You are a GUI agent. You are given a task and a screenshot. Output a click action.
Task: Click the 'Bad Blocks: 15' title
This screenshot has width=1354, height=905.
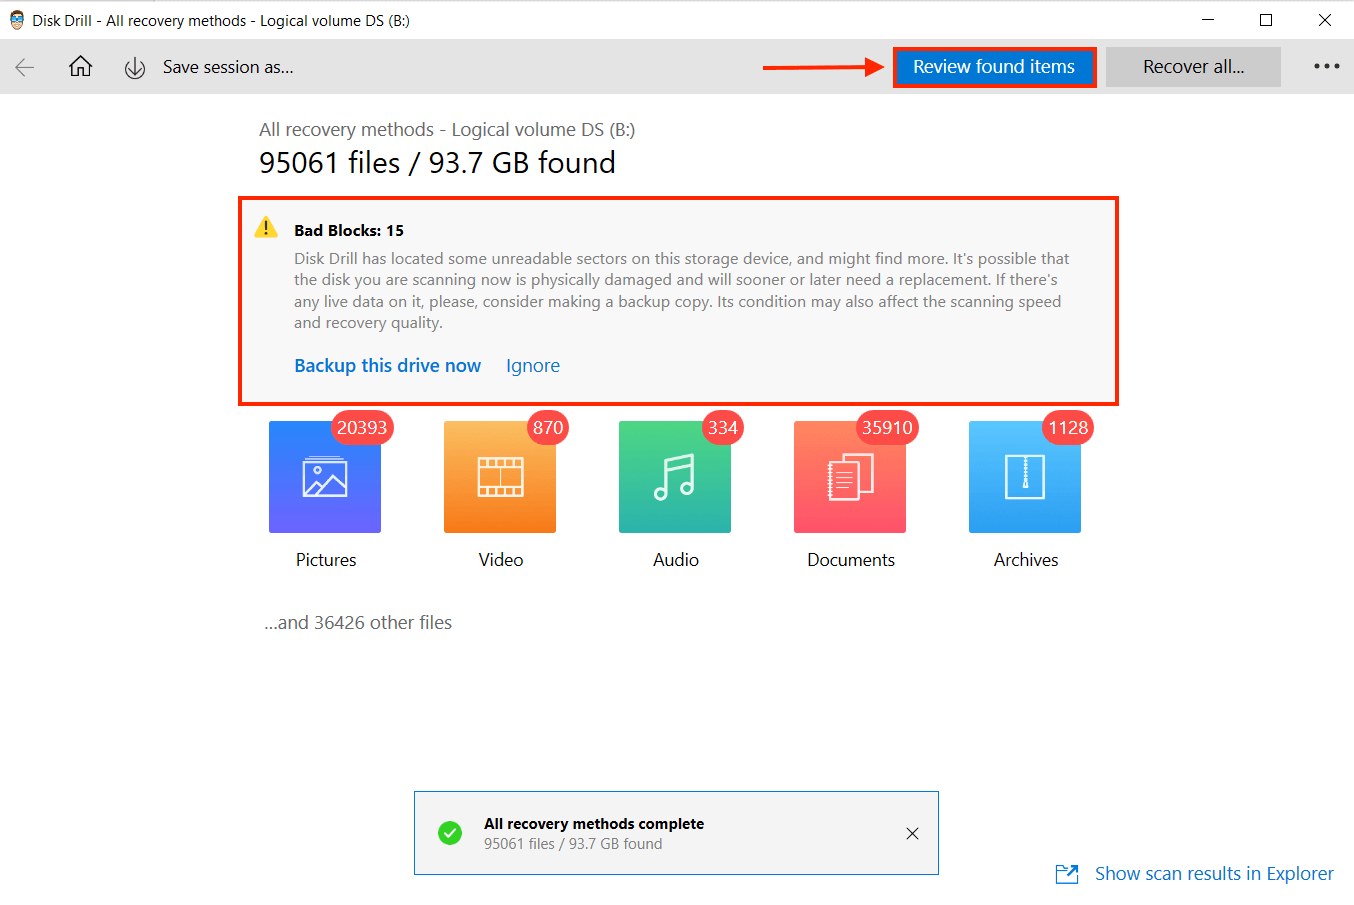(349, 230)
